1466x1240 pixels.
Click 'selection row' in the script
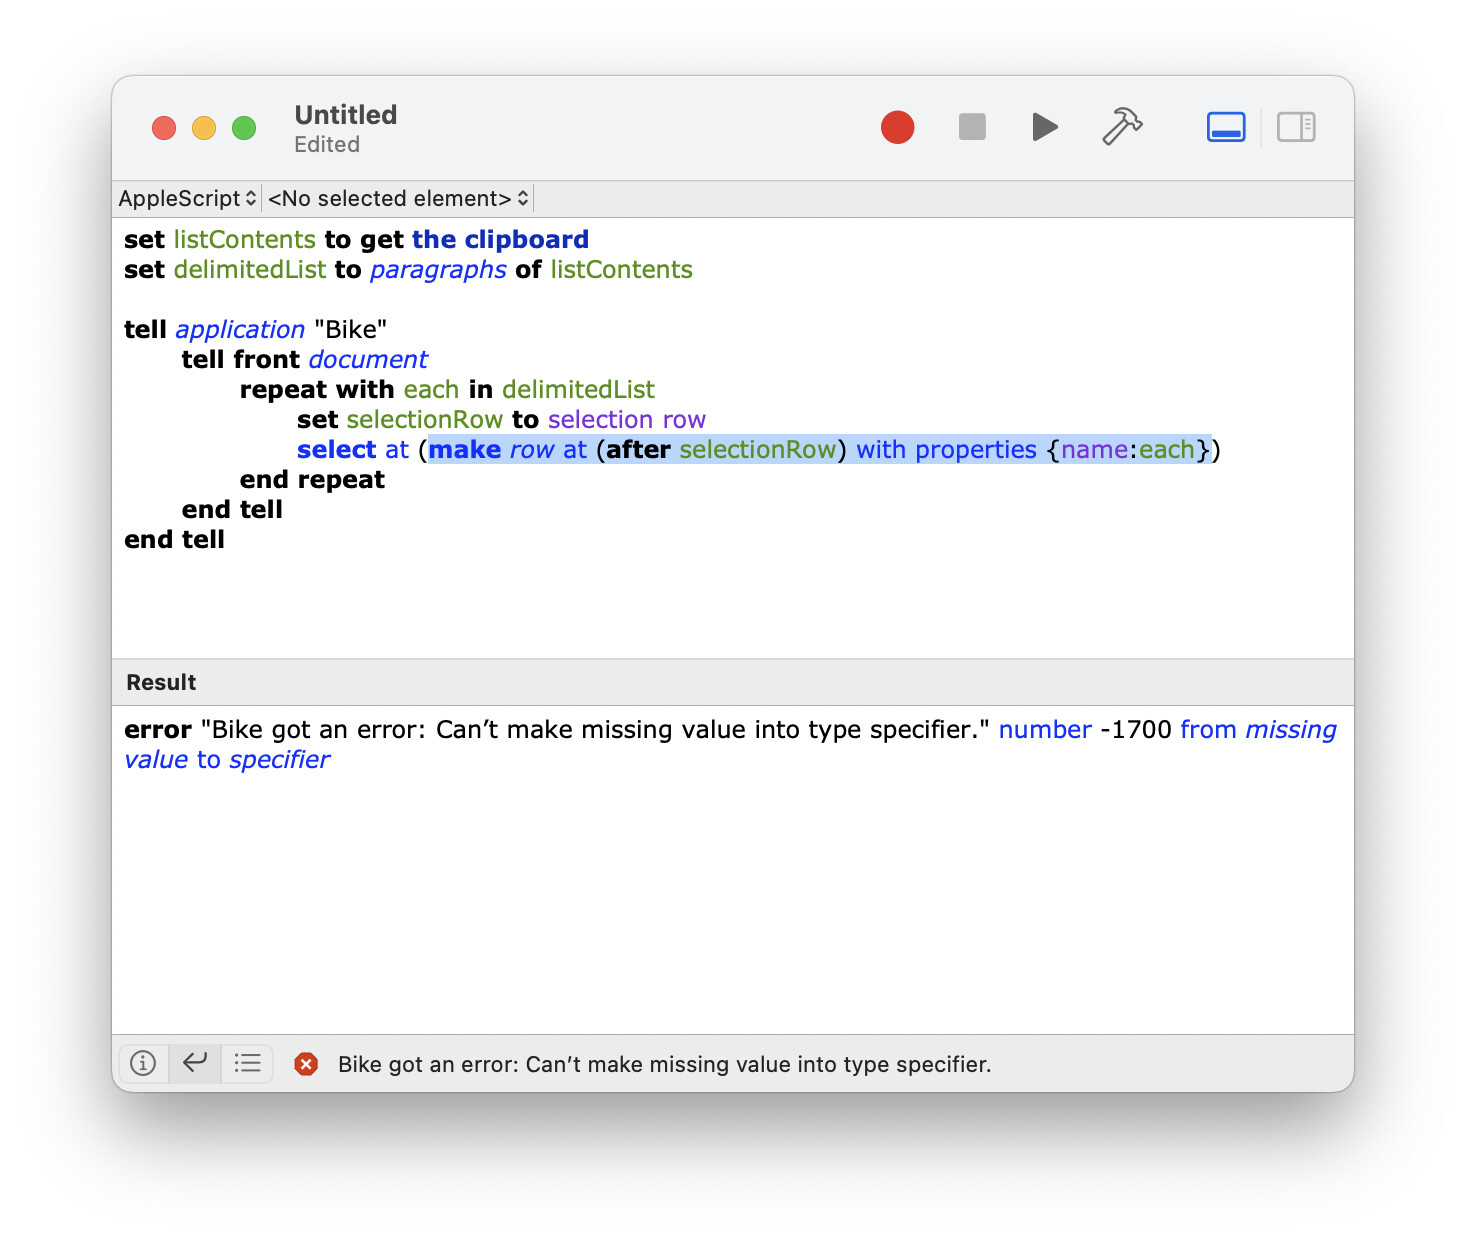(627, 420)
